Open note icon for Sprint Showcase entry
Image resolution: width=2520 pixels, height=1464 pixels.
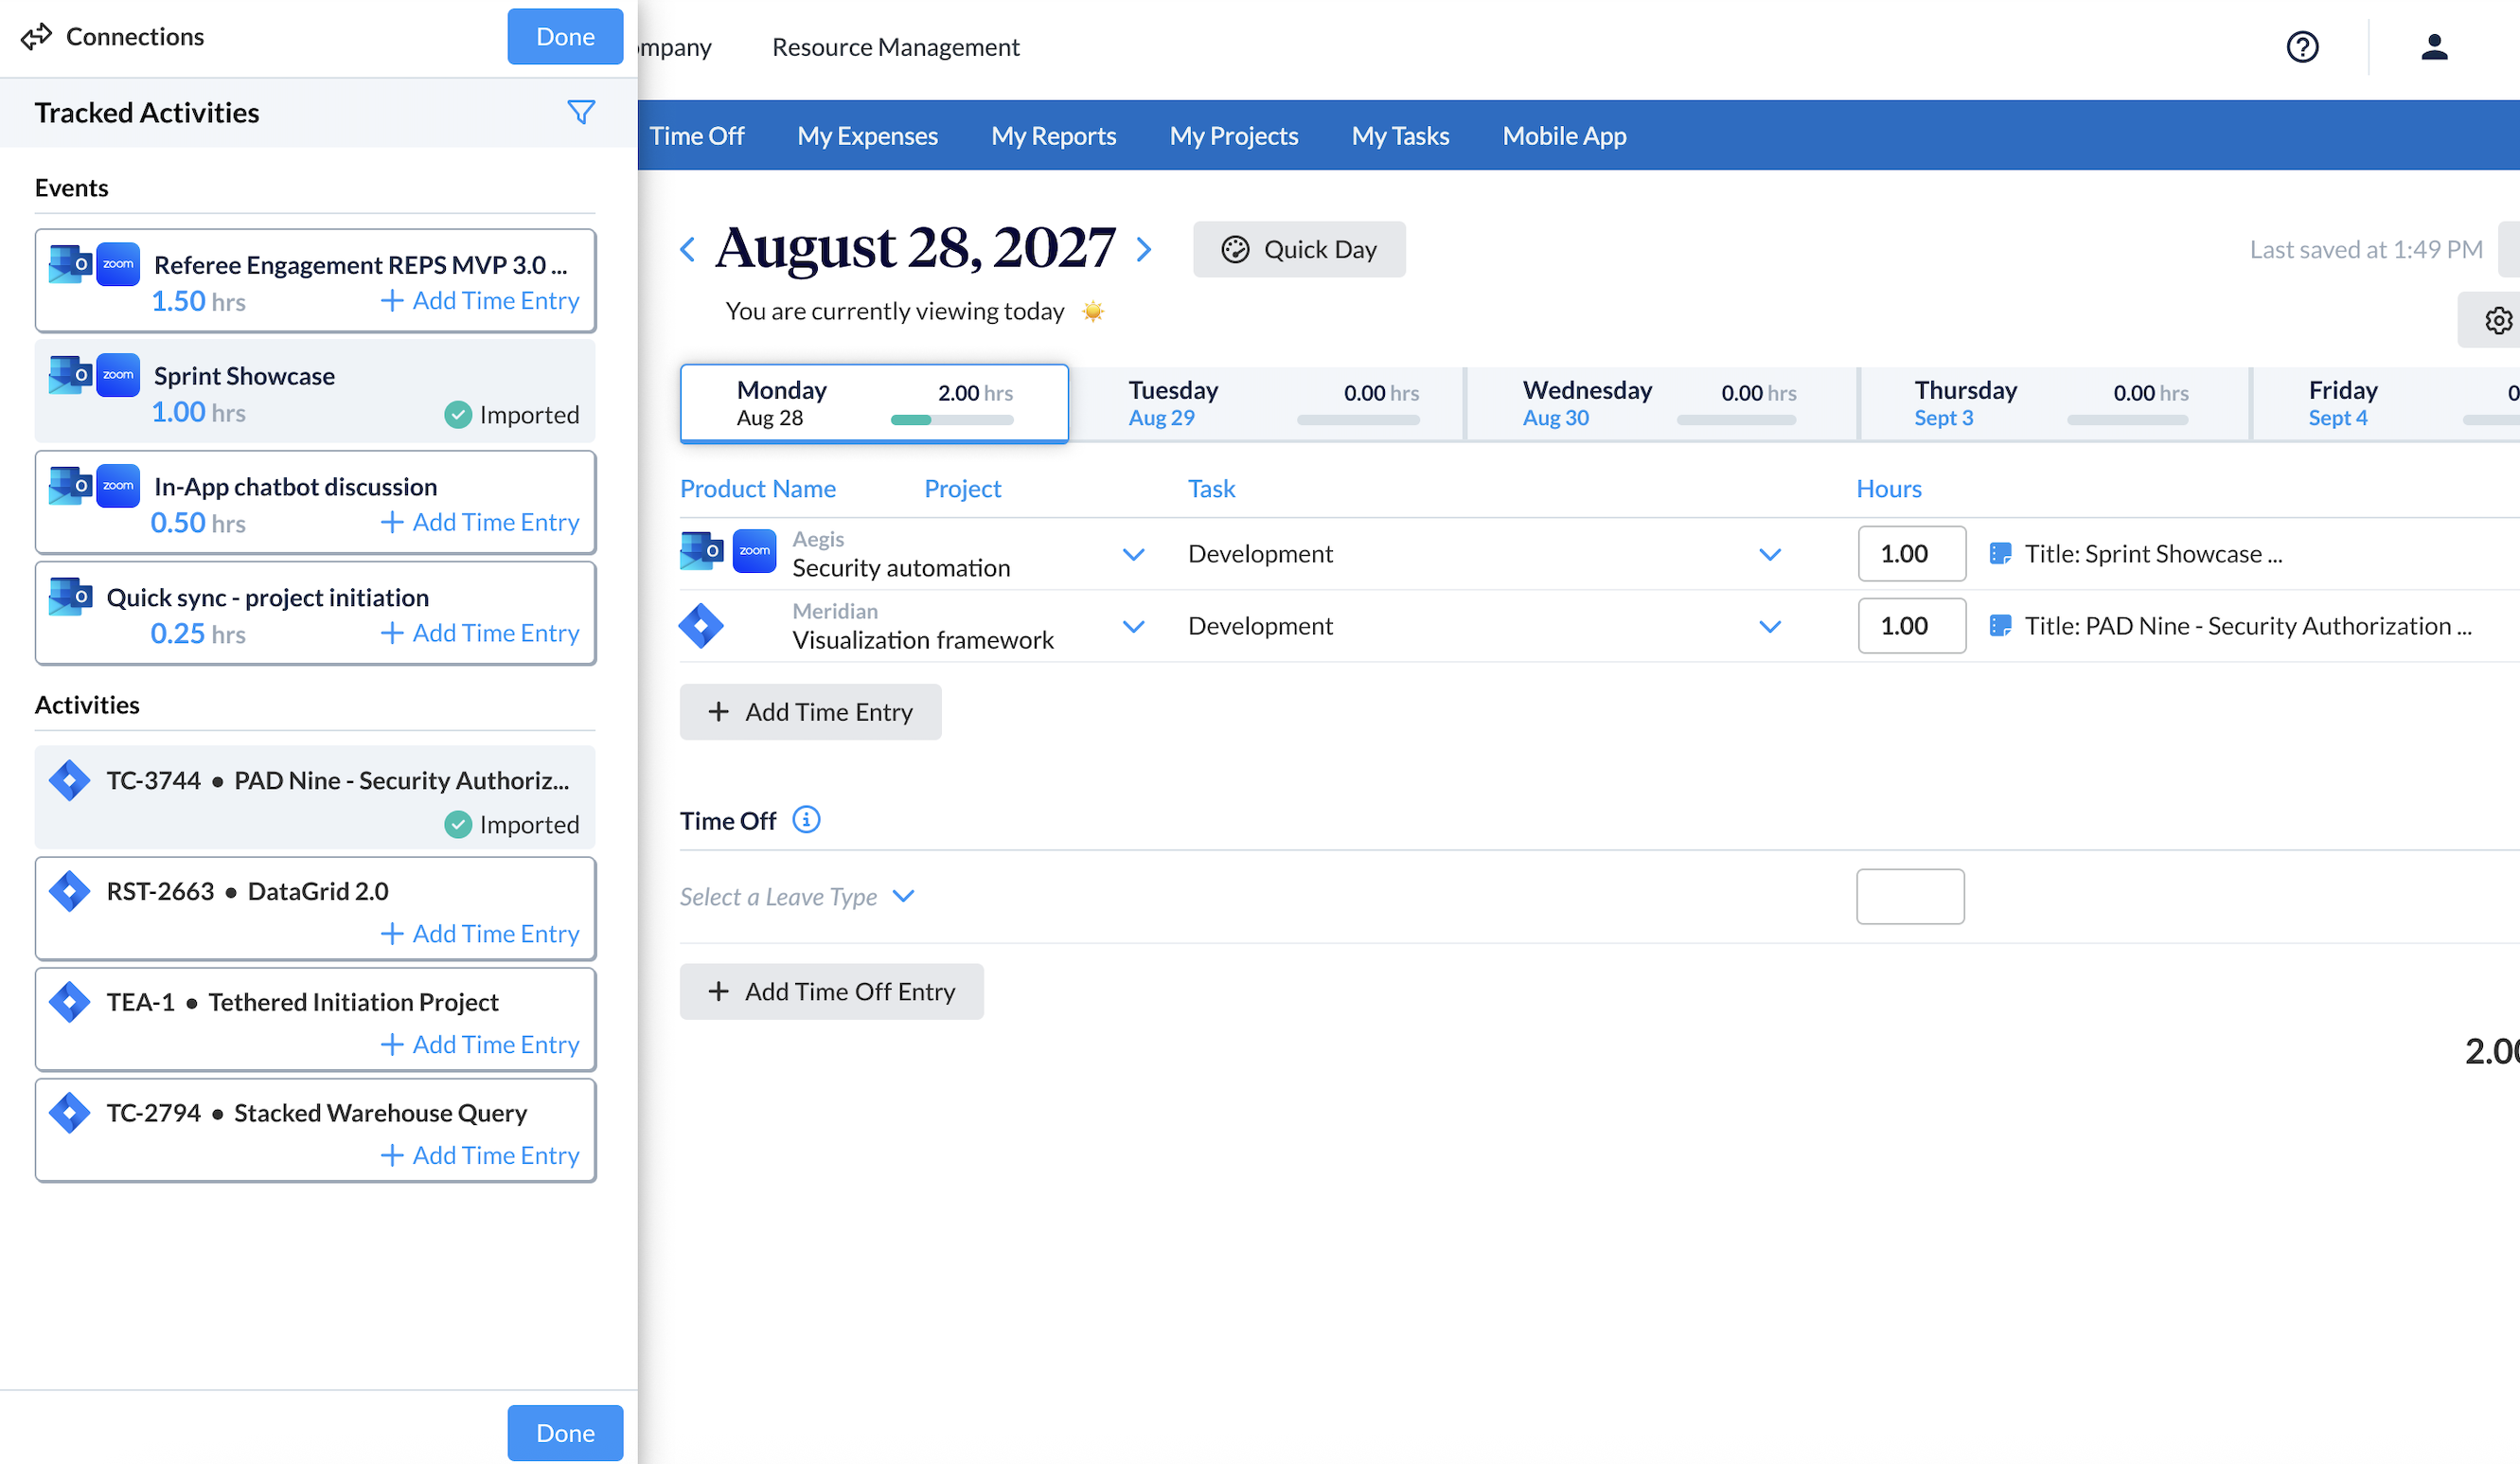[2000, 553]
